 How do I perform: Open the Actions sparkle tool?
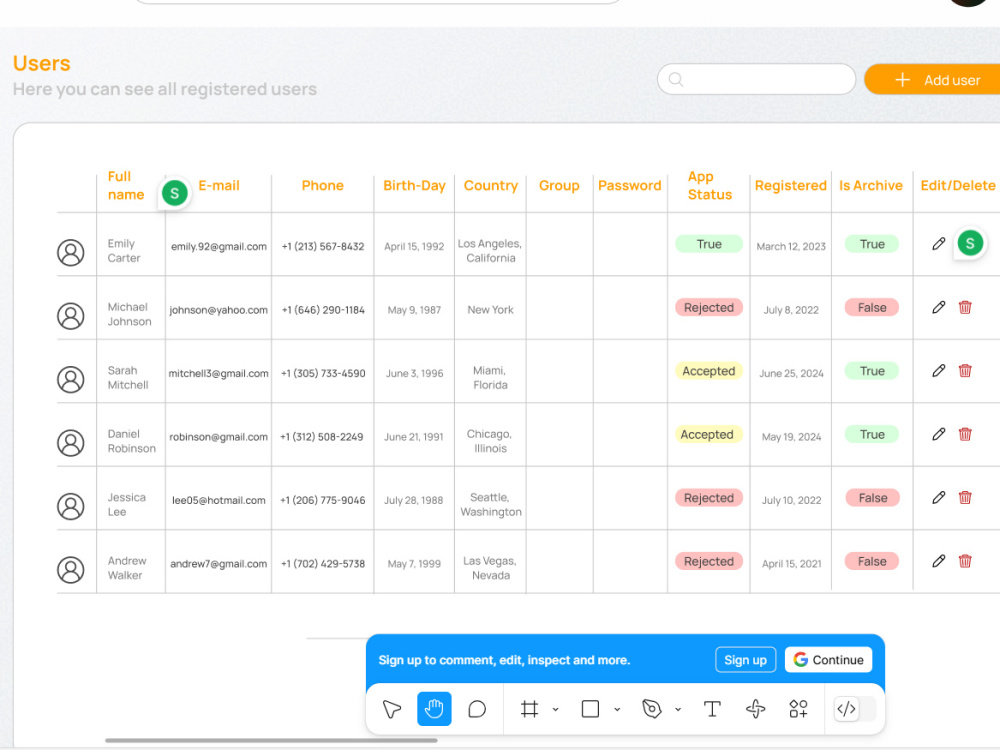(x=756, y=709)
